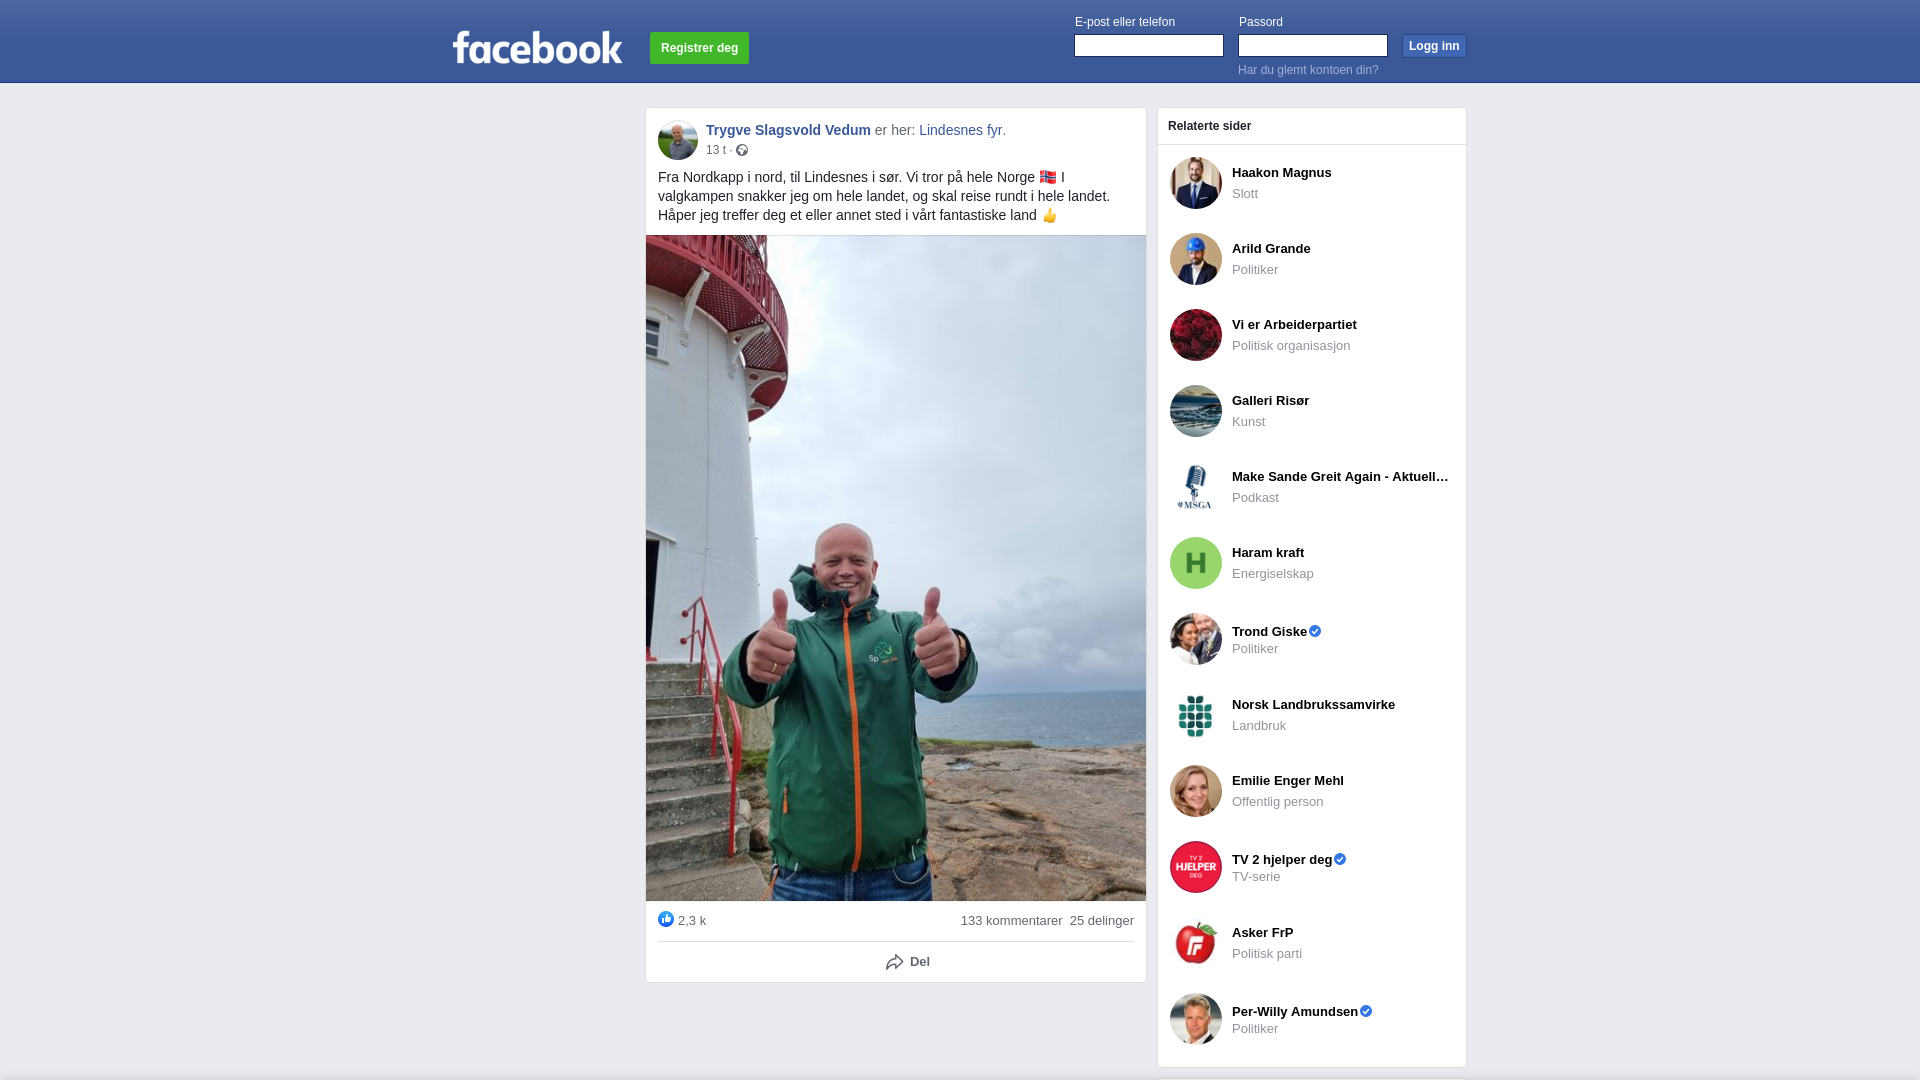Open the like reactions icon showing 2,3 k
Viewport: 1920px width, 1080px height.
point(666,919)
